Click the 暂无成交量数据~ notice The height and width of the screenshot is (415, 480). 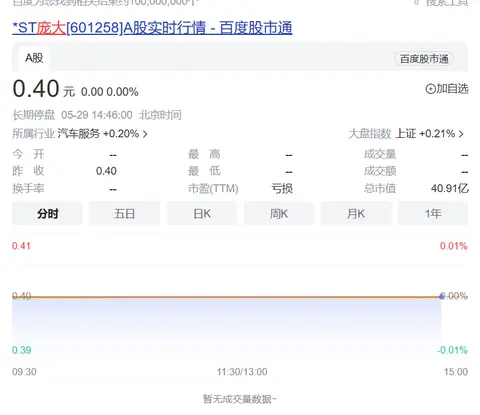click(x=240, y=399)
